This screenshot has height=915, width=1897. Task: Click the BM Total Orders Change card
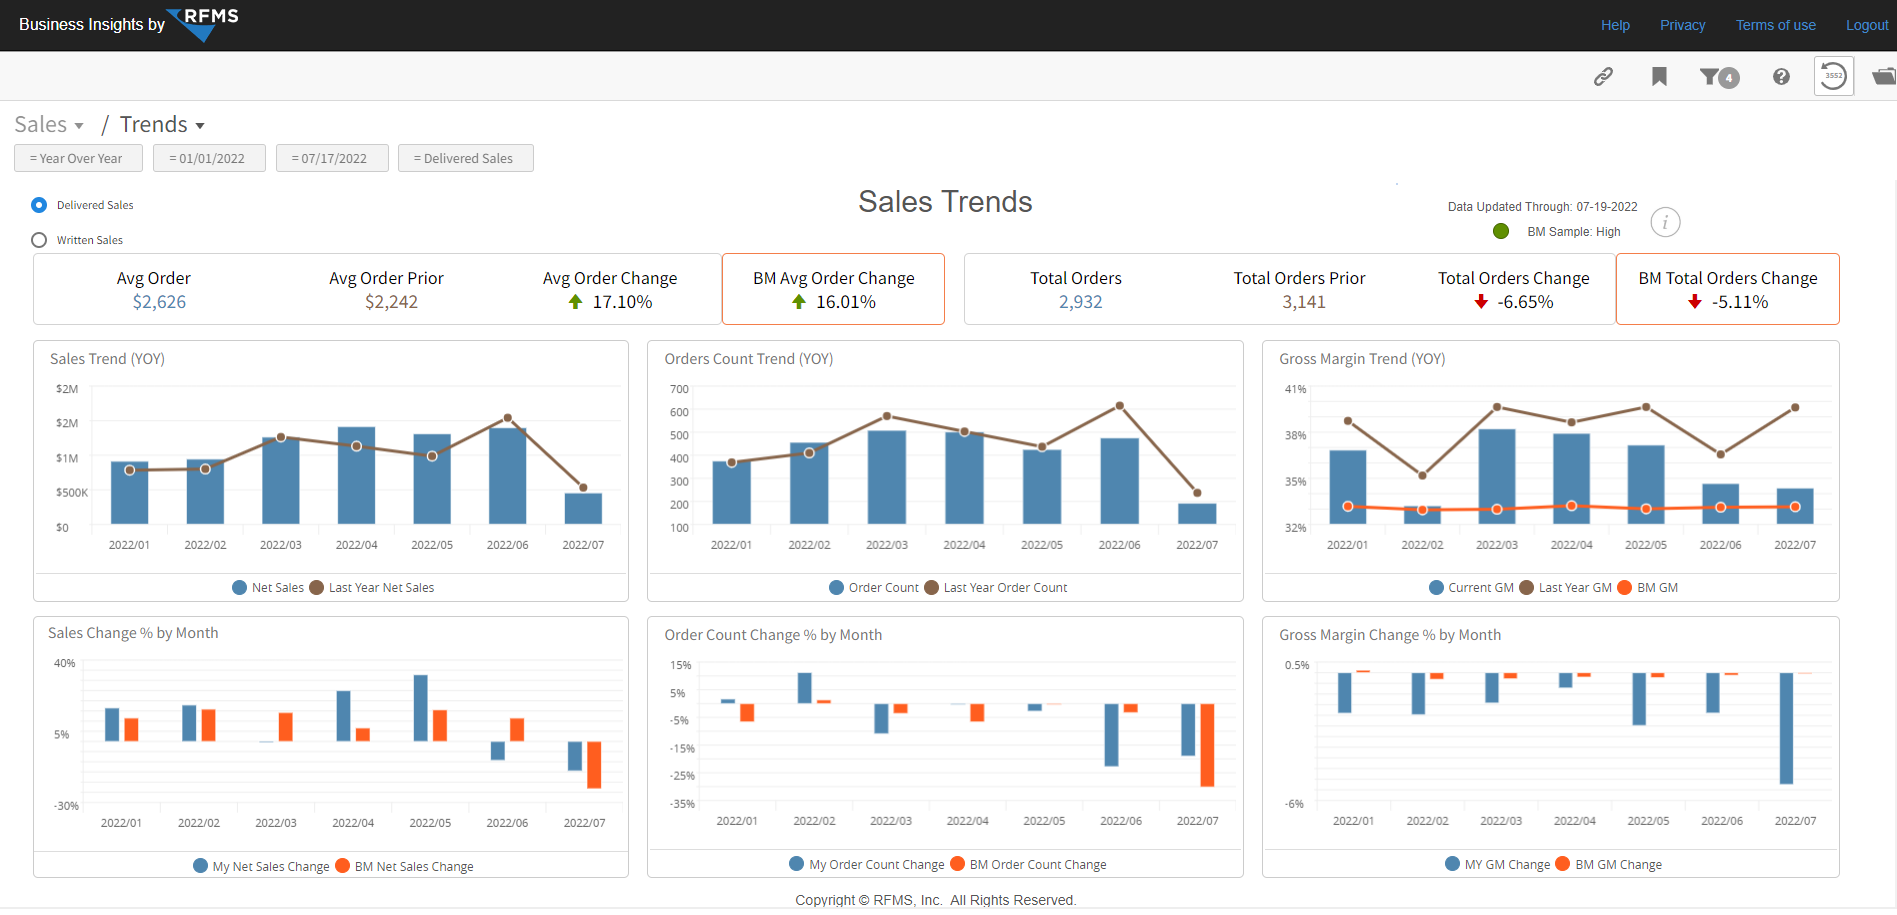(x=1728, y=289)
